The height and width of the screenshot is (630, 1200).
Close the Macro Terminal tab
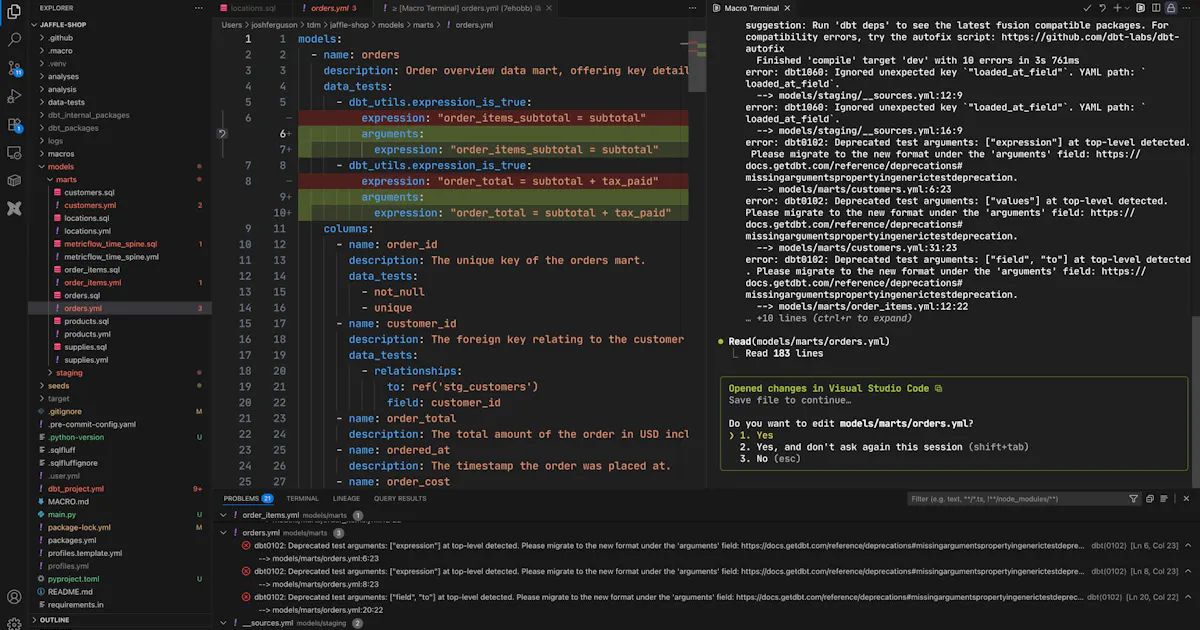pos(787,7)
